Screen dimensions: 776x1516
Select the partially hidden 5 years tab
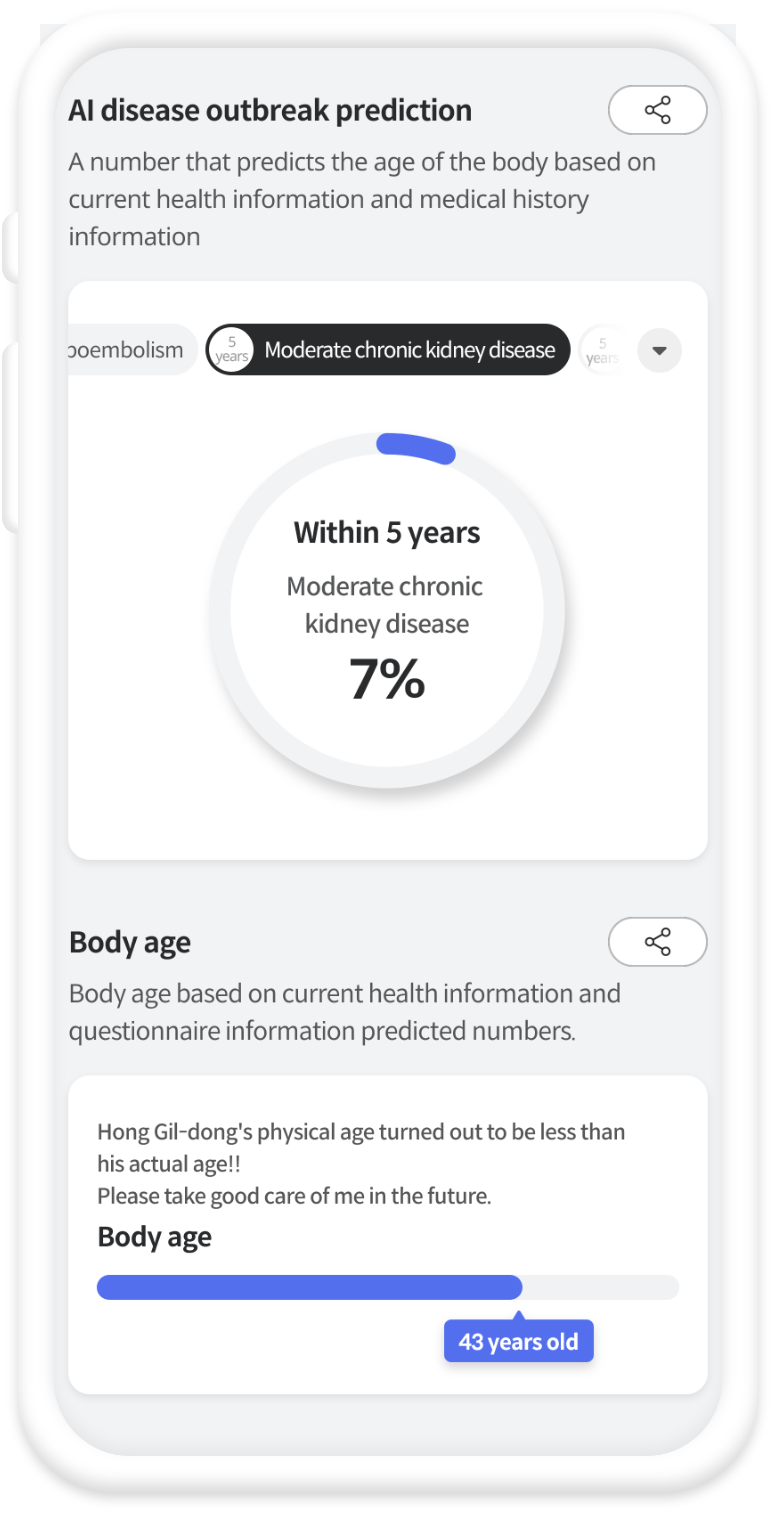click(x=600, y=350)
